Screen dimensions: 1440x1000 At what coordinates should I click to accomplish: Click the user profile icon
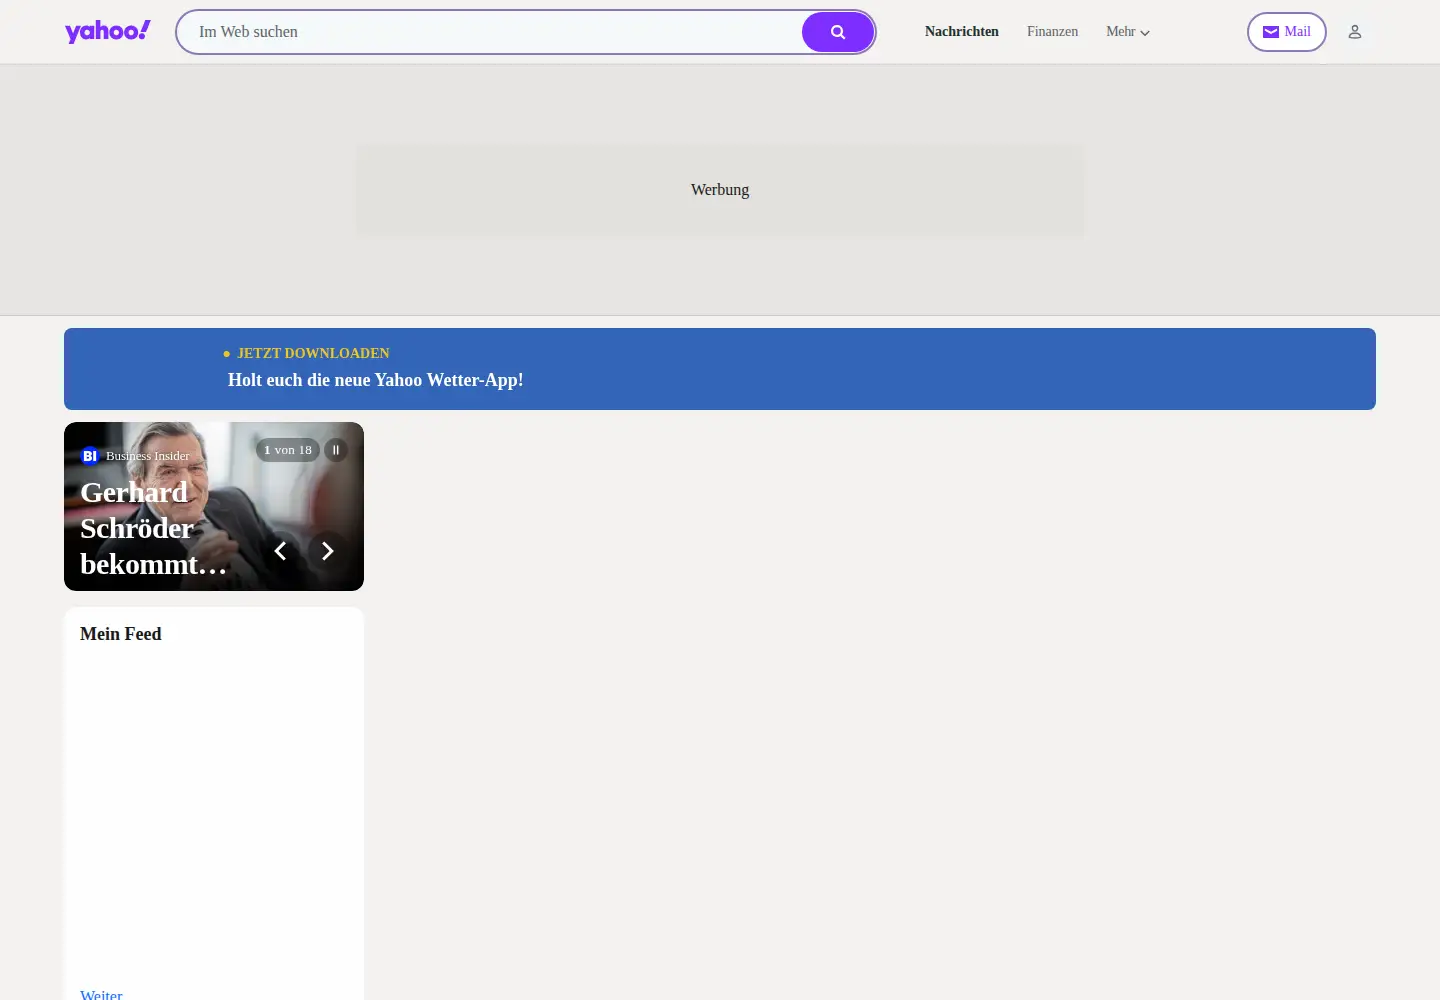(x=1355, y=32)
